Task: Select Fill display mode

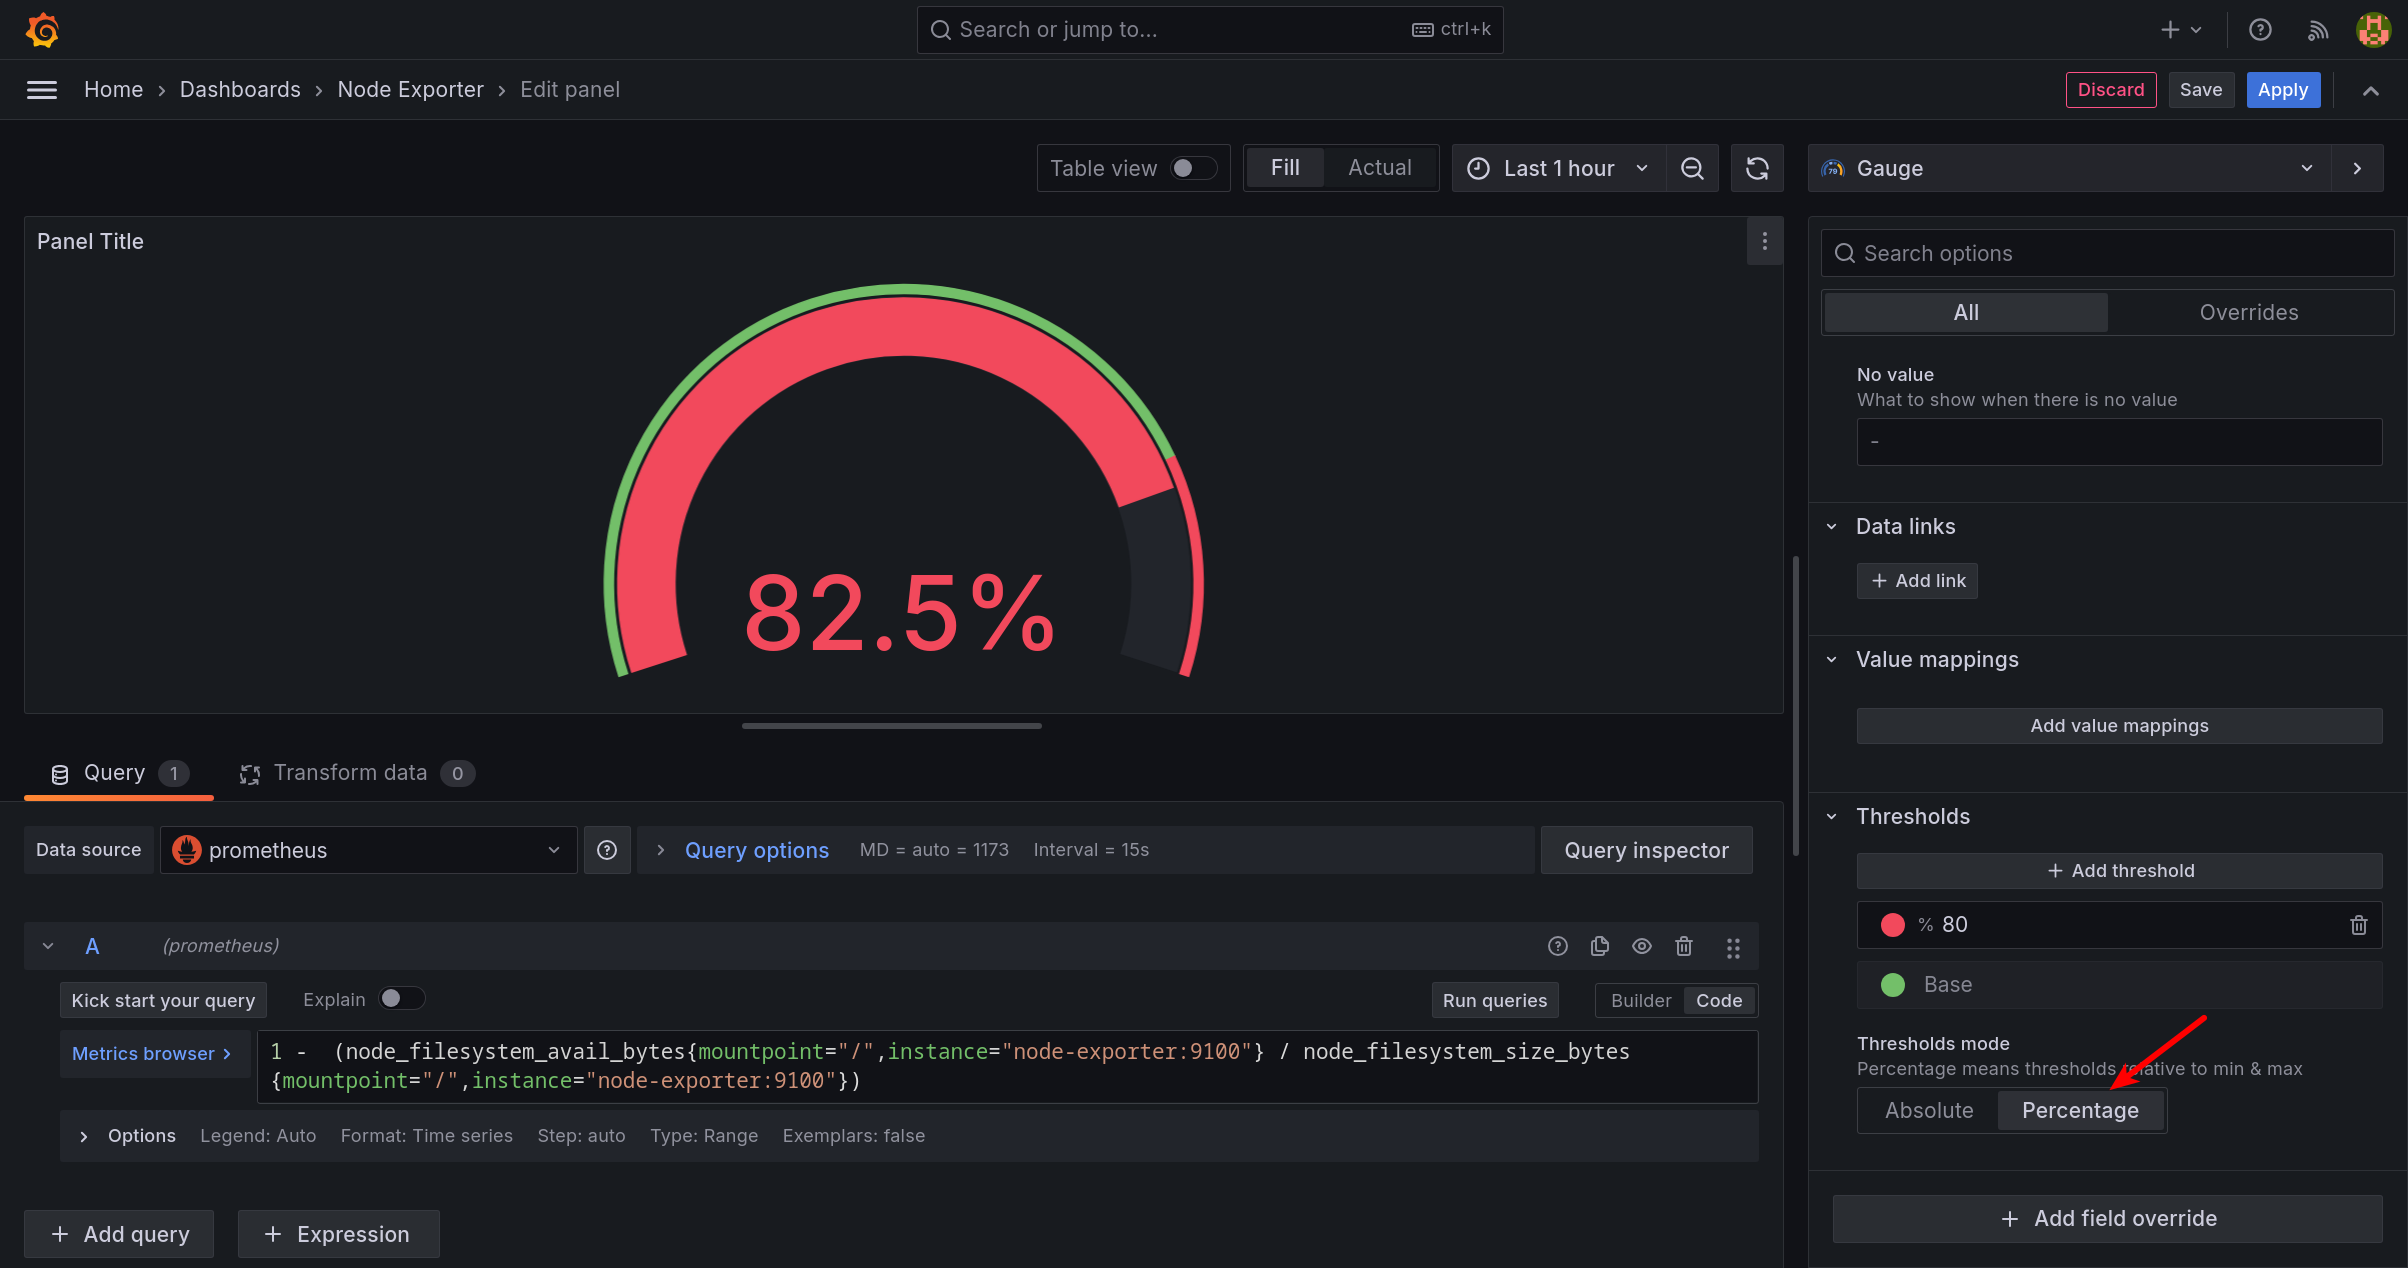Action: 1285,168
